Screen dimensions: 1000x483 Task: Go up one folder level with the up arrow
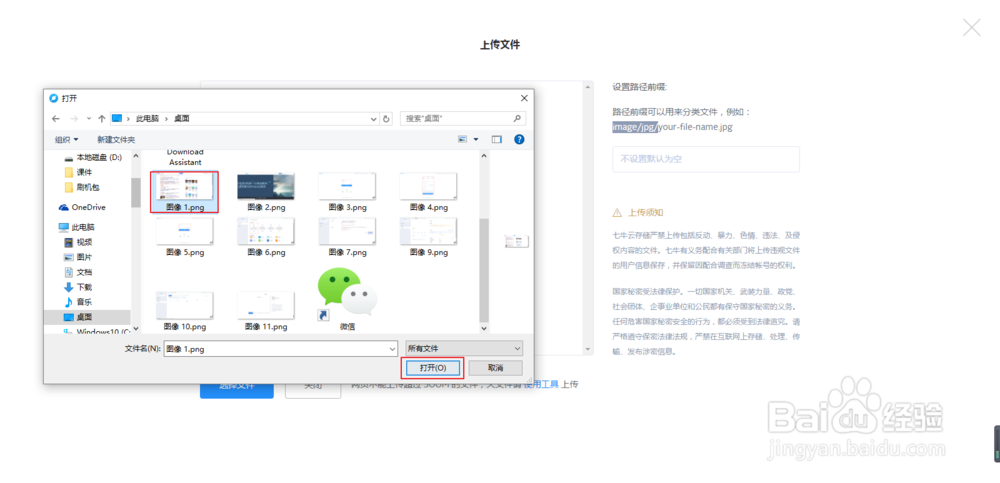pos(101,119)
